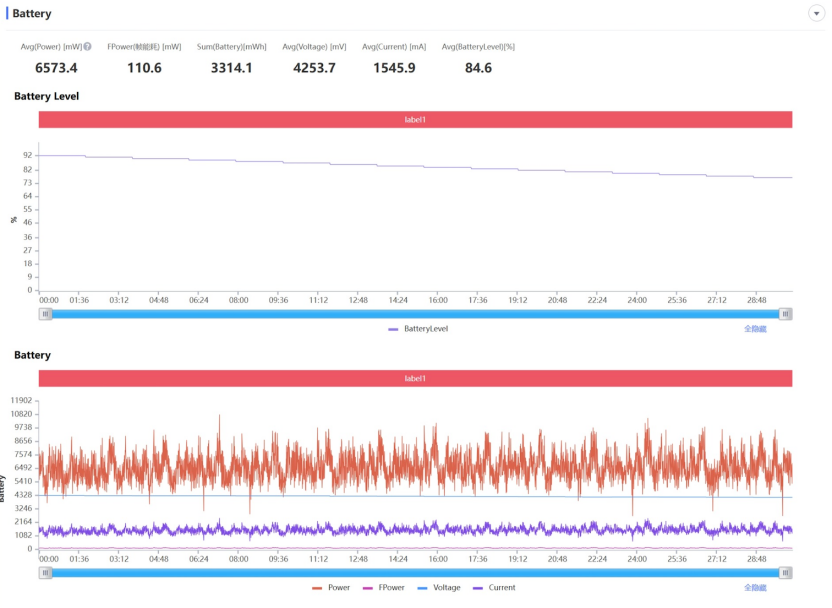Toggle the FPower legend entry
This screenshot has width=832, height=608.
383,588
